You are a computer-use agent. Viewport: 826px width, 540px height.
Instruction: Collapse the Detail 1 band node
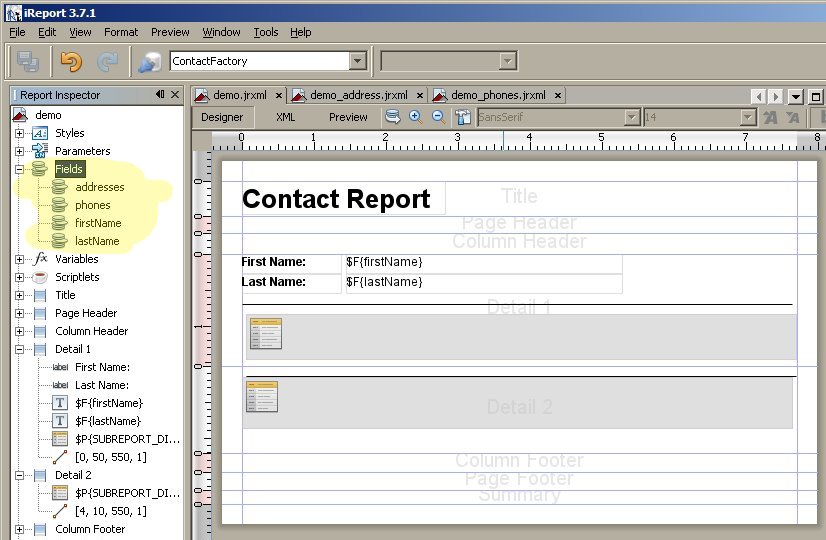click(x=19, y=349)
